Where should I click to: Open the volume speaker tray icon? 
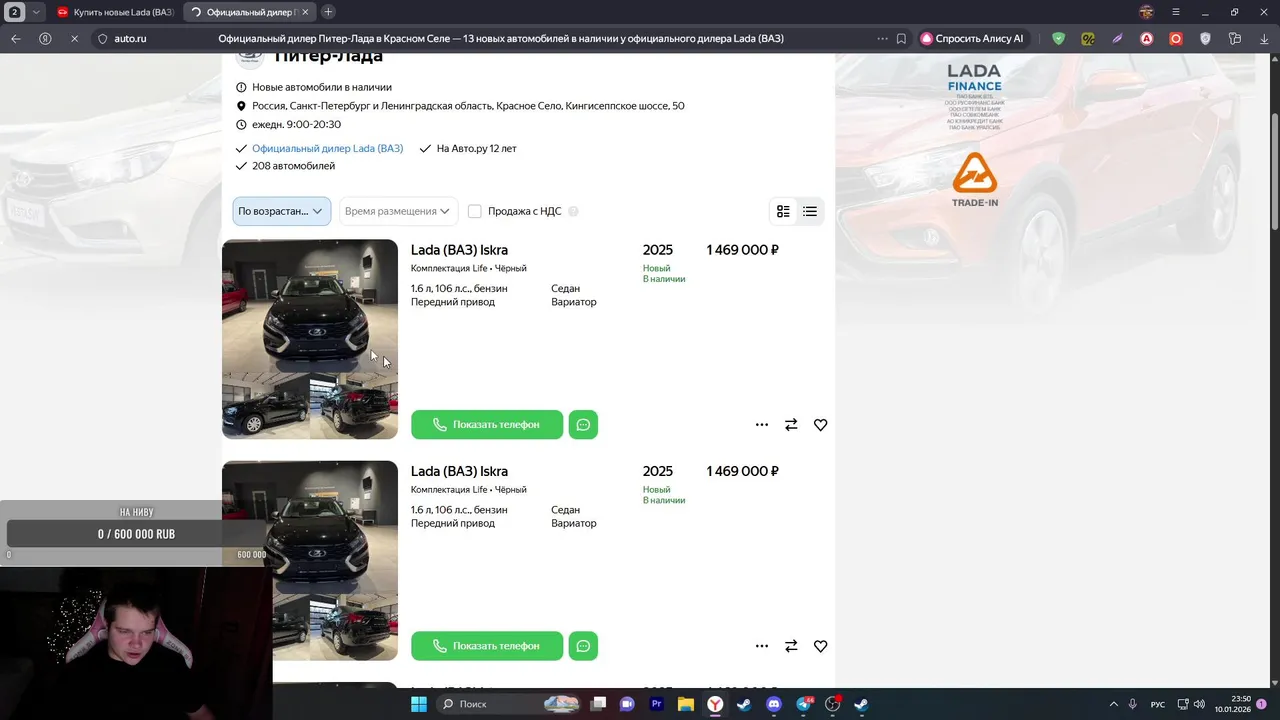(1199, 704)
